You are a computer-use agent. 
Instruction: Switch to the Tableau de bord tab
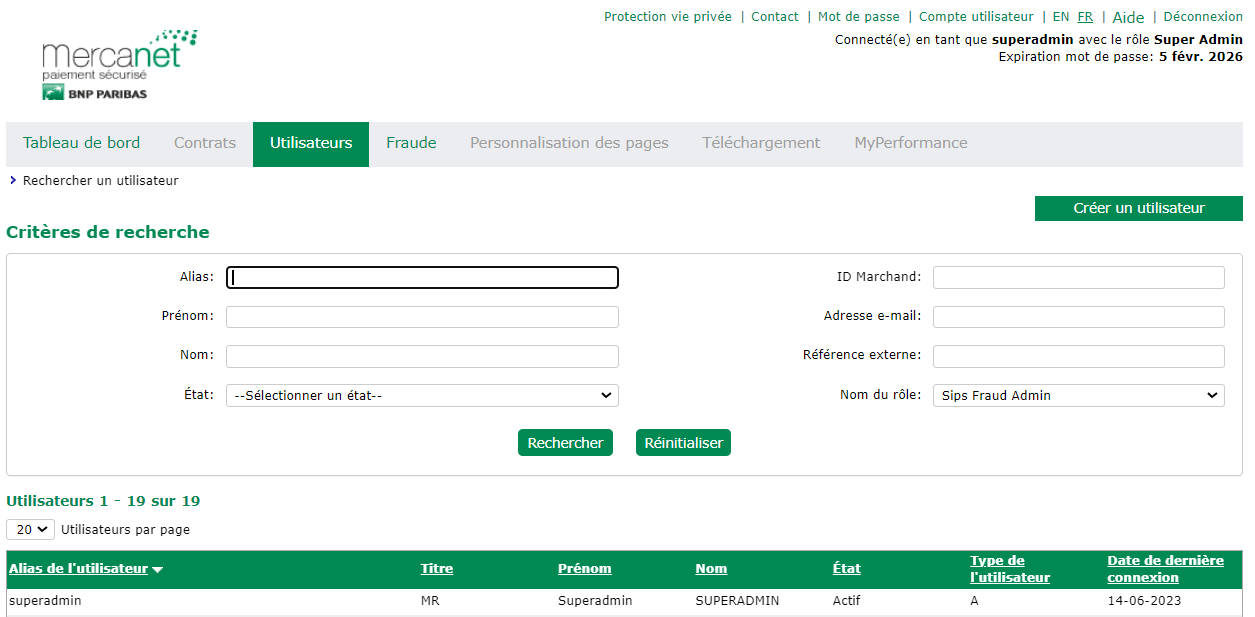[81, 143]
